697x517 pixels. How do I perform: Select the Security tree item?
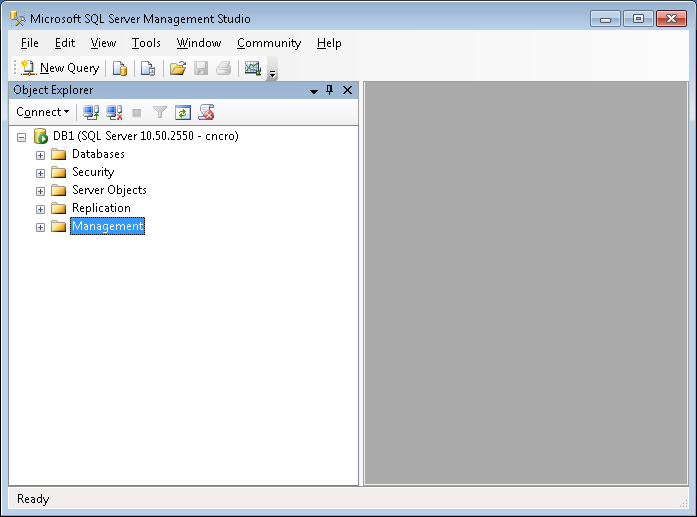93,172
